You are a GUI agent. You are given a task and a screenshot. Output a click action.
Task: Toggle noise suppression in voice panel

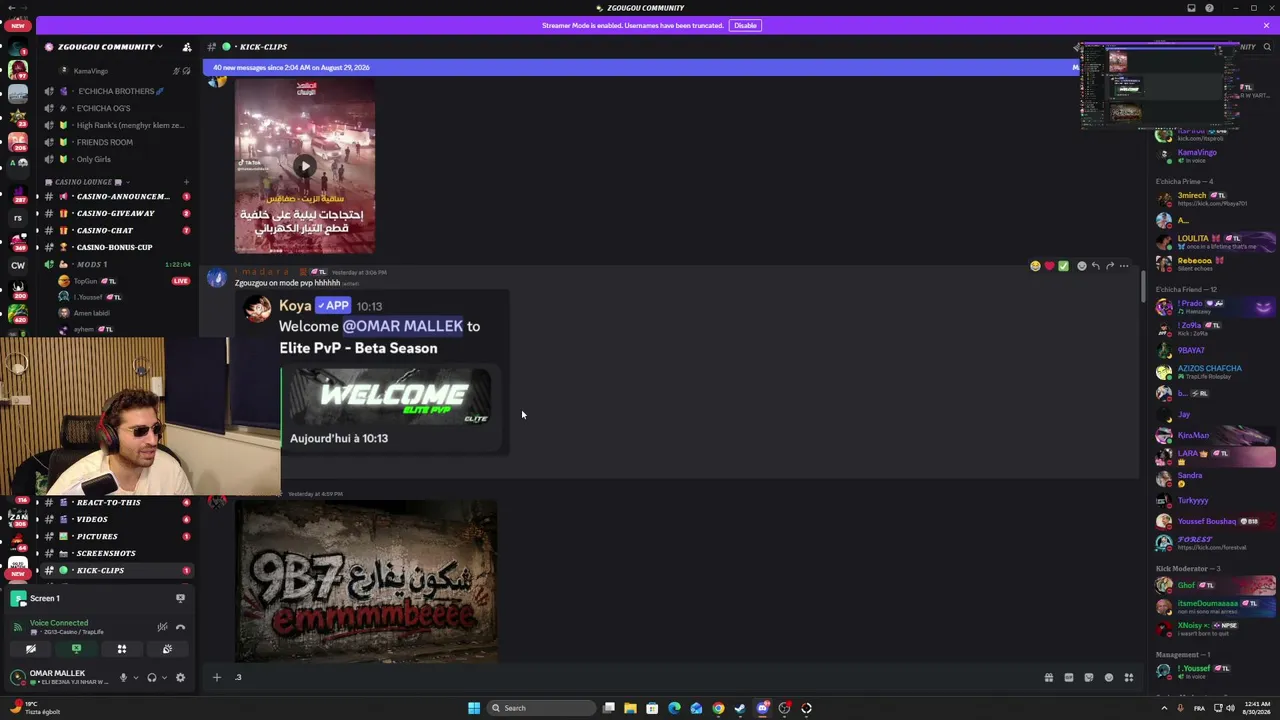pyautogui.click(x=162, y=627)
